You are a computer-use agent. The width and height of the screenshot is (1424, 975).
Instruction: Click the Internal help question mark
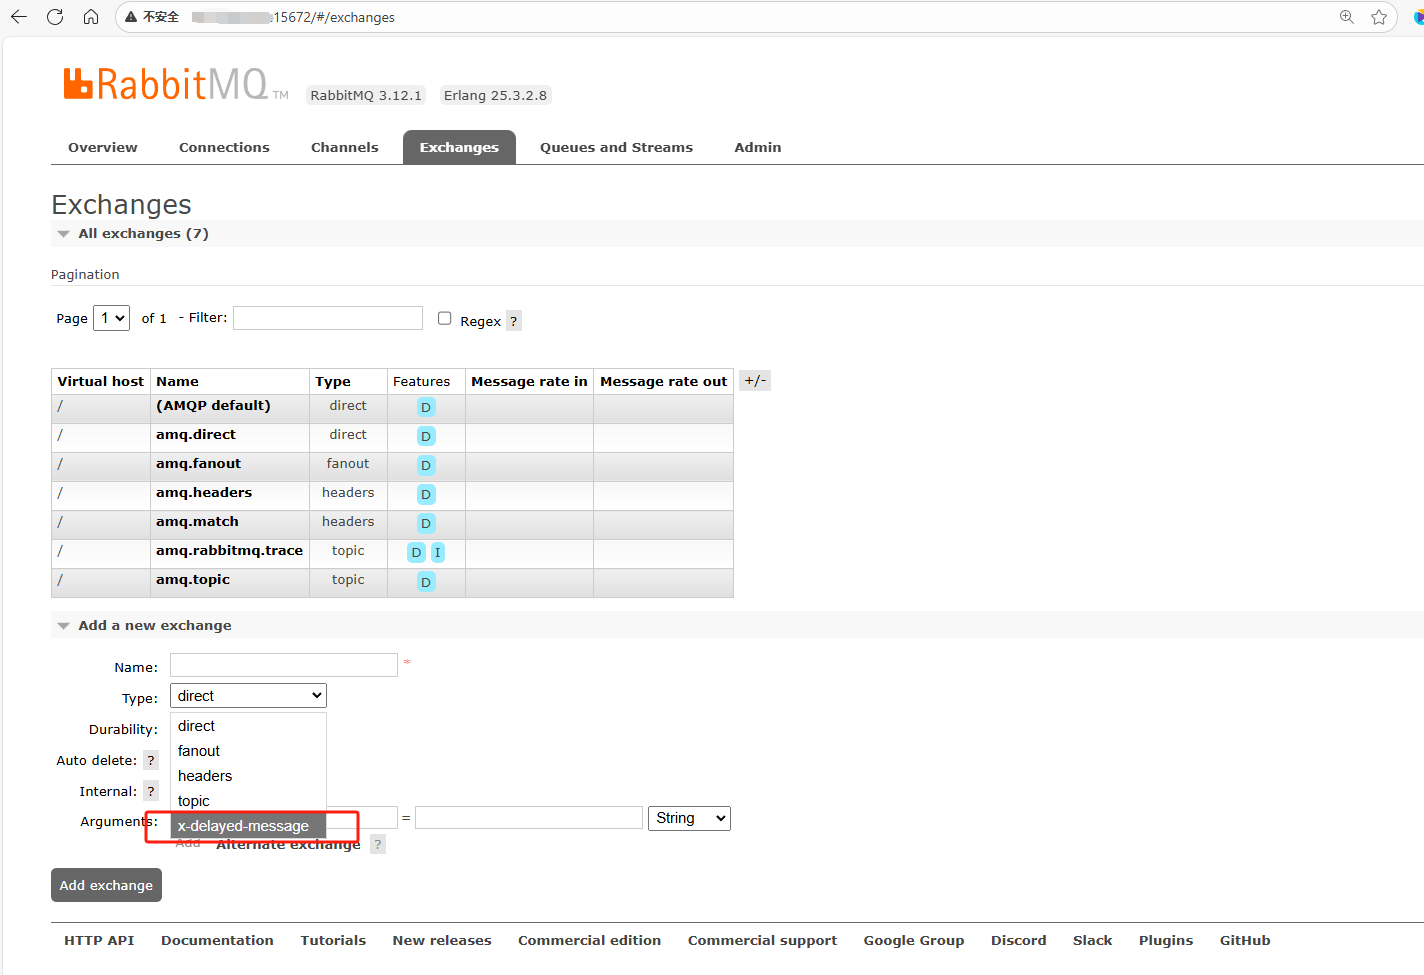pyautogui.click(x=151, y=792)
